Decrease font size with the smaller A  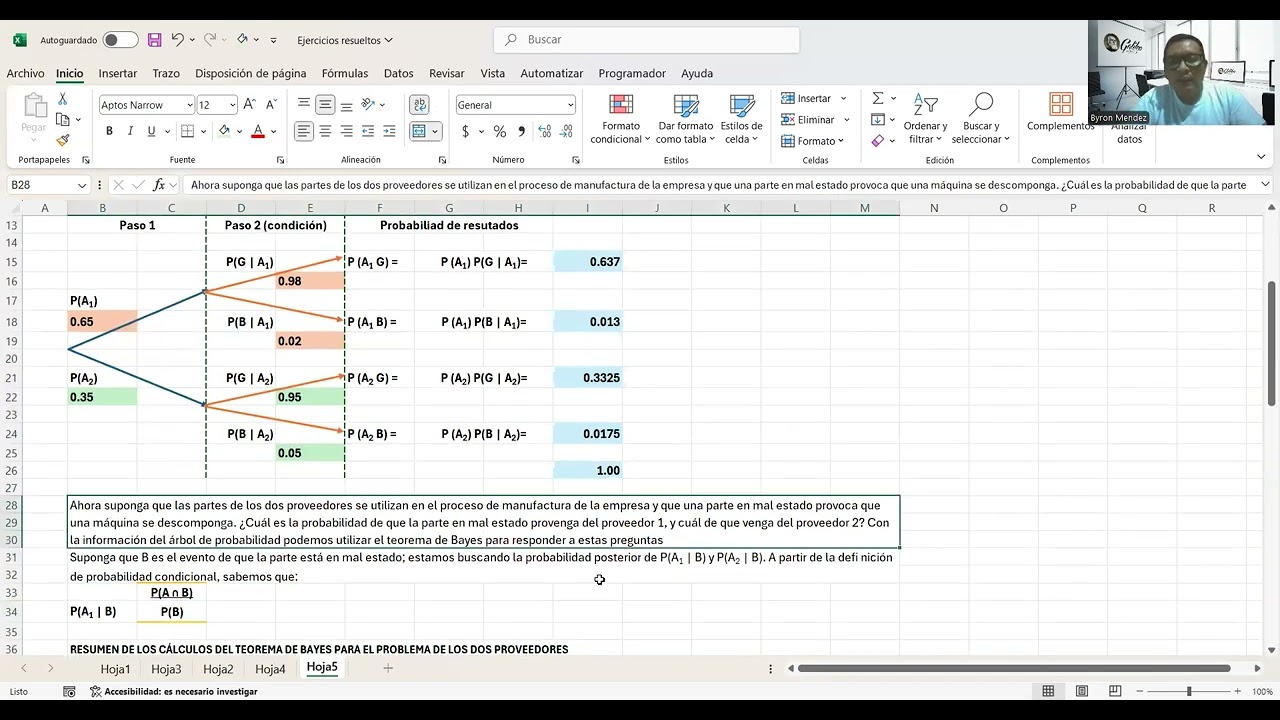tap(270, 105)
